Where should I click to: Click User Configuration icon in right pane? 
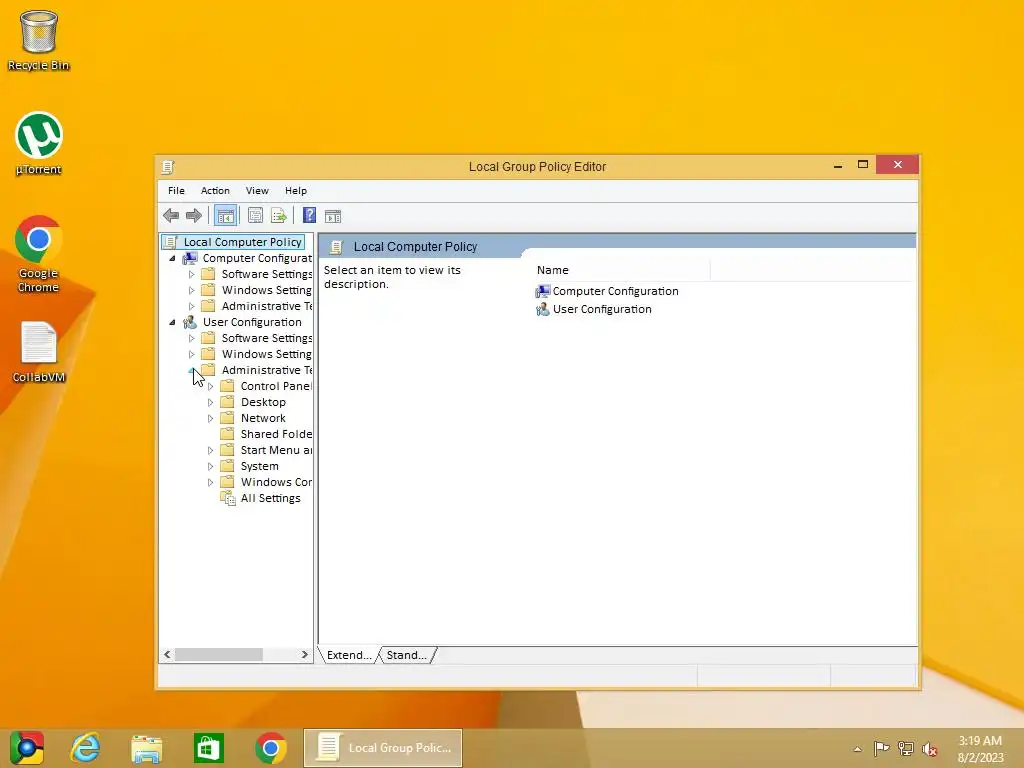[543, 310]
